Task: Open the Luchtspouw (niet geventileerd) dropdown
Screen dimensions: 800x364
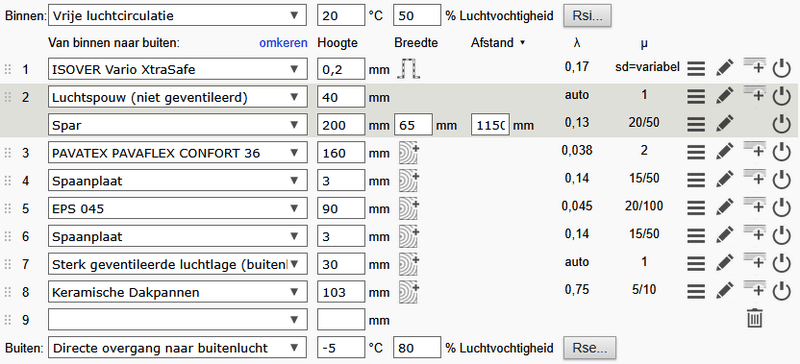Action: pos(178,96)
